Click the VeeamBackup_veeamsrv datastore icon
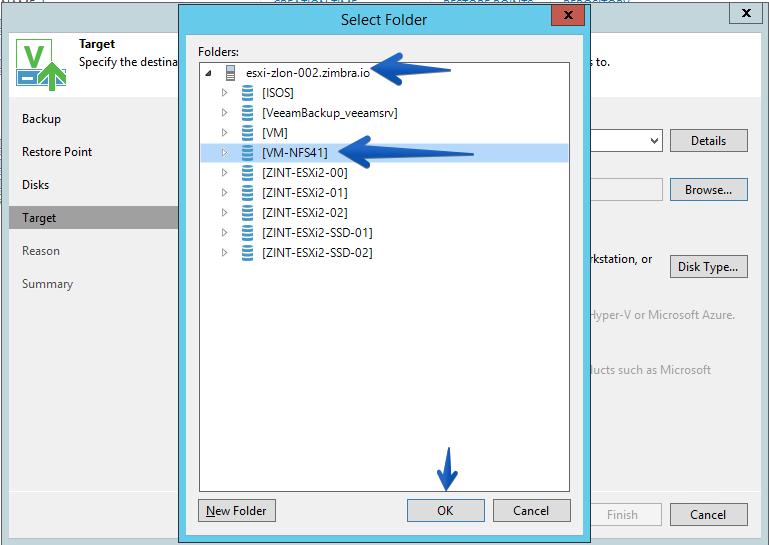769x545 pixels. [x=248, y=113]
